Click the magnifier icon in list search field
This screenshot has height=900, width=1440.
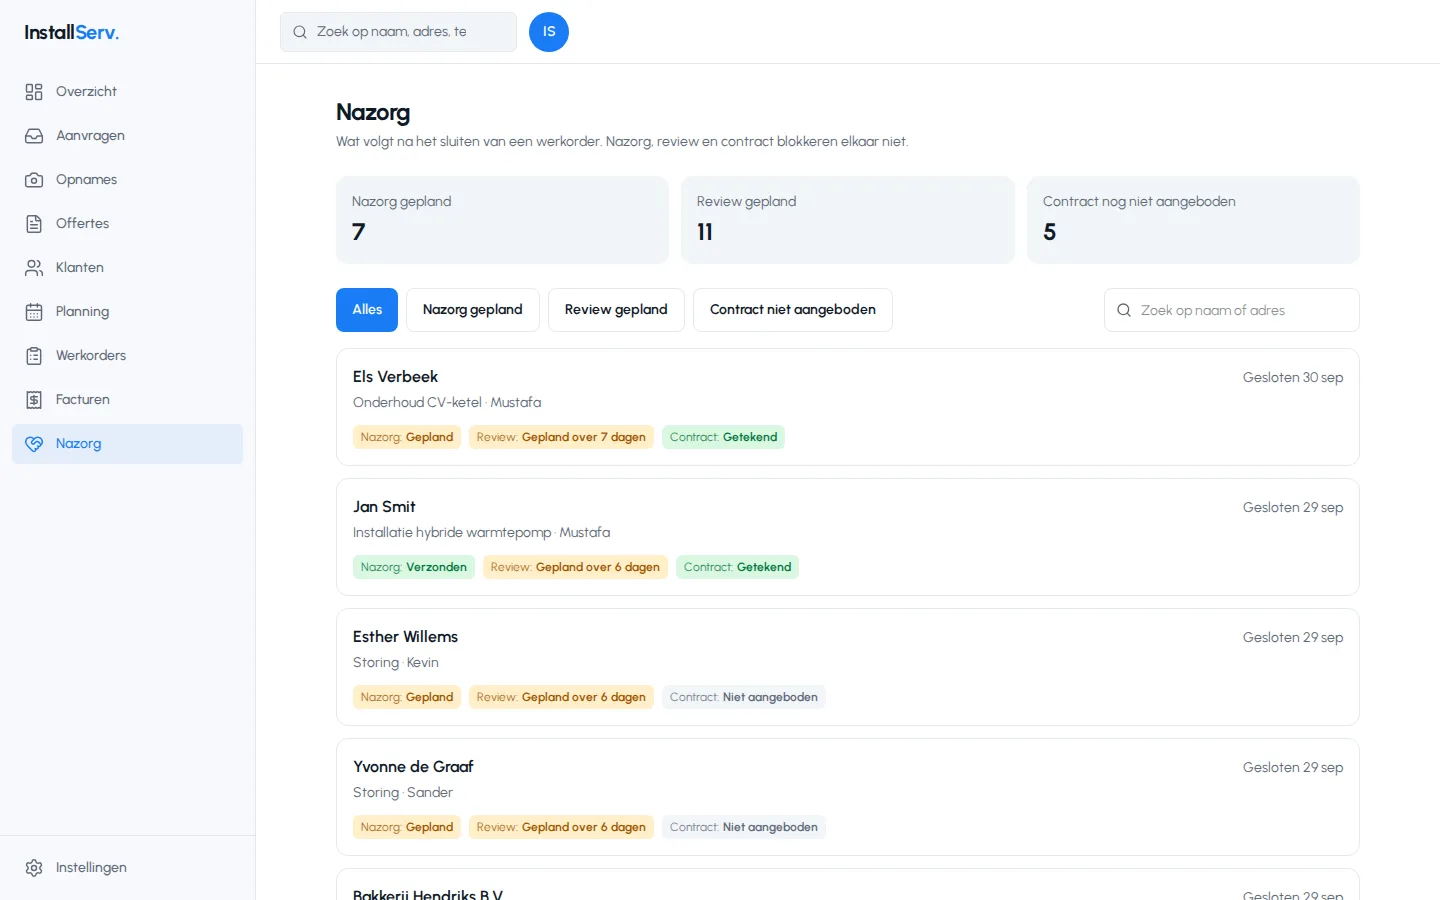coord(1124,310)
